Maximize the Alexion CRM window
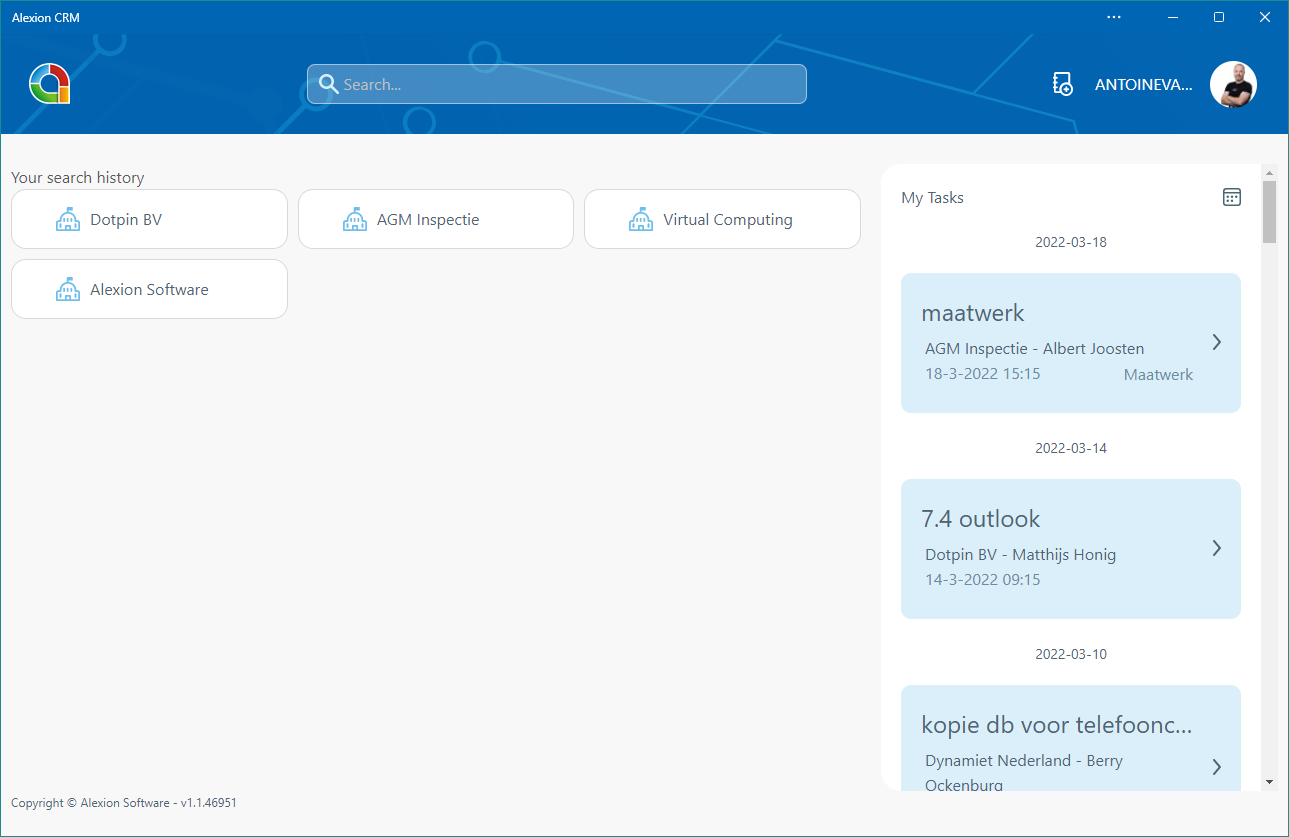1289x837 pixels. (x=1218, y=17)
